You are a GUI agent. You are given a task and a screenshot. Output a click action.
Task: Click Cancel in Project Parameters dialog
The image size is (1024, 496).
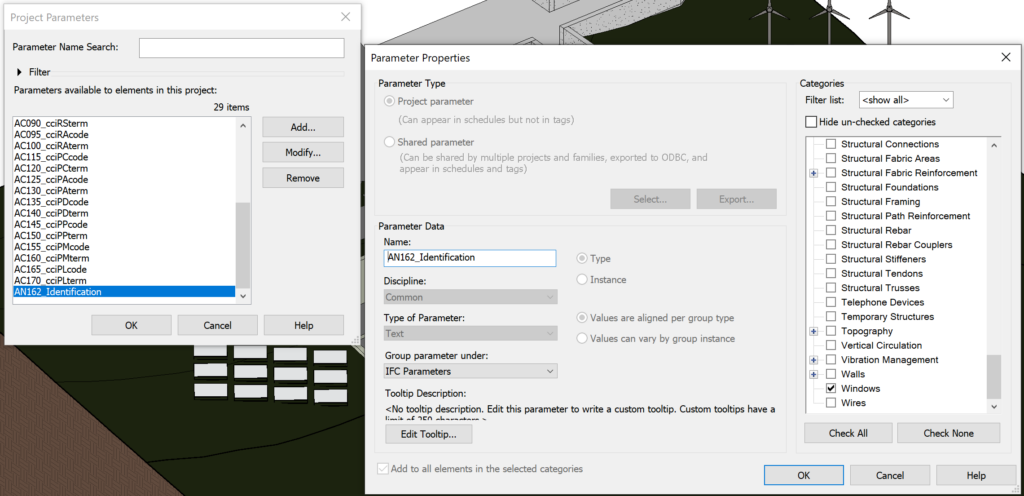click(217, 325)
